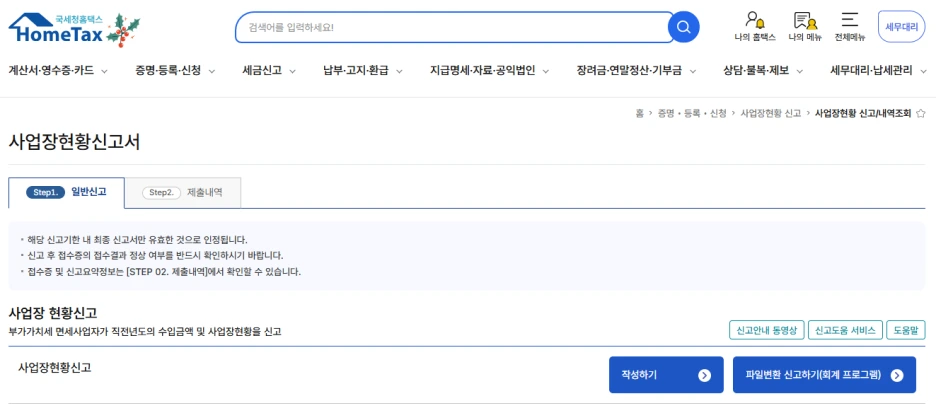Click the blue search magnifier icon
Viewport: 936px width, 413px height.
(683, 27)
